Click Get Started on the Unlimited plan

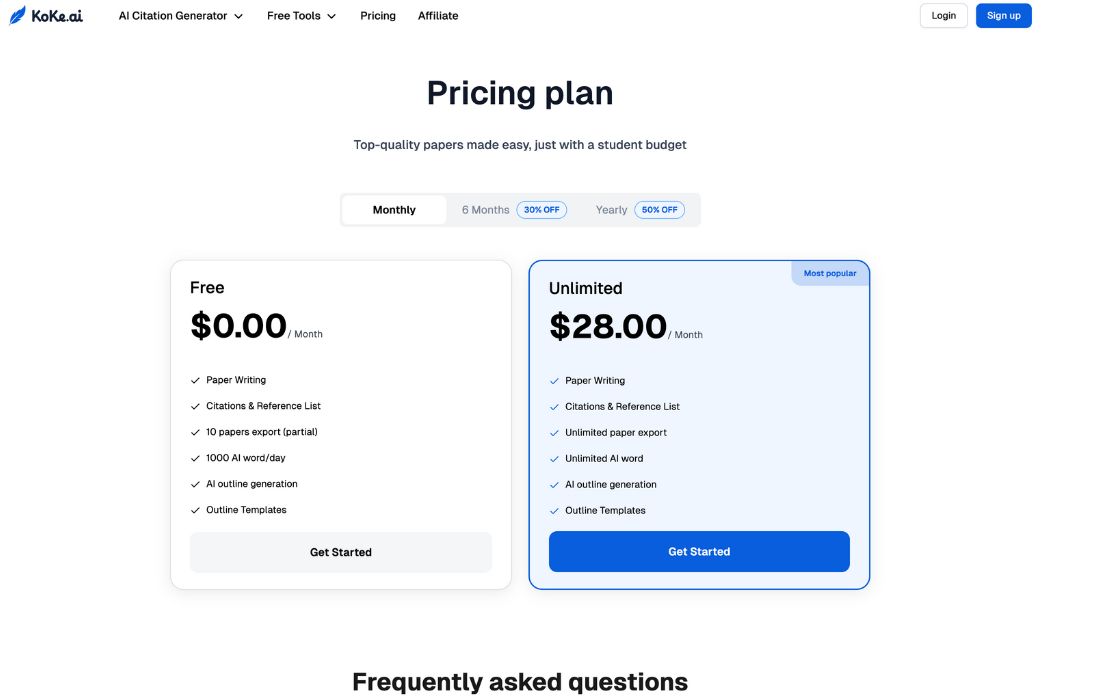[699, 552]
